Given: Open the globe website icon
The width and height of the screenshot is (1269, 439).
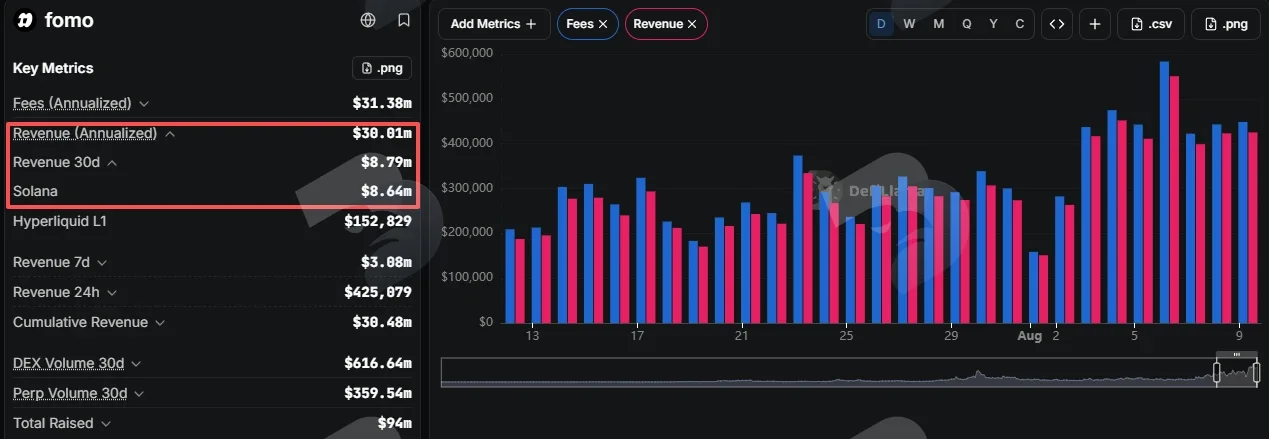Looking at the screenshot, I should [x=368, y=20].
